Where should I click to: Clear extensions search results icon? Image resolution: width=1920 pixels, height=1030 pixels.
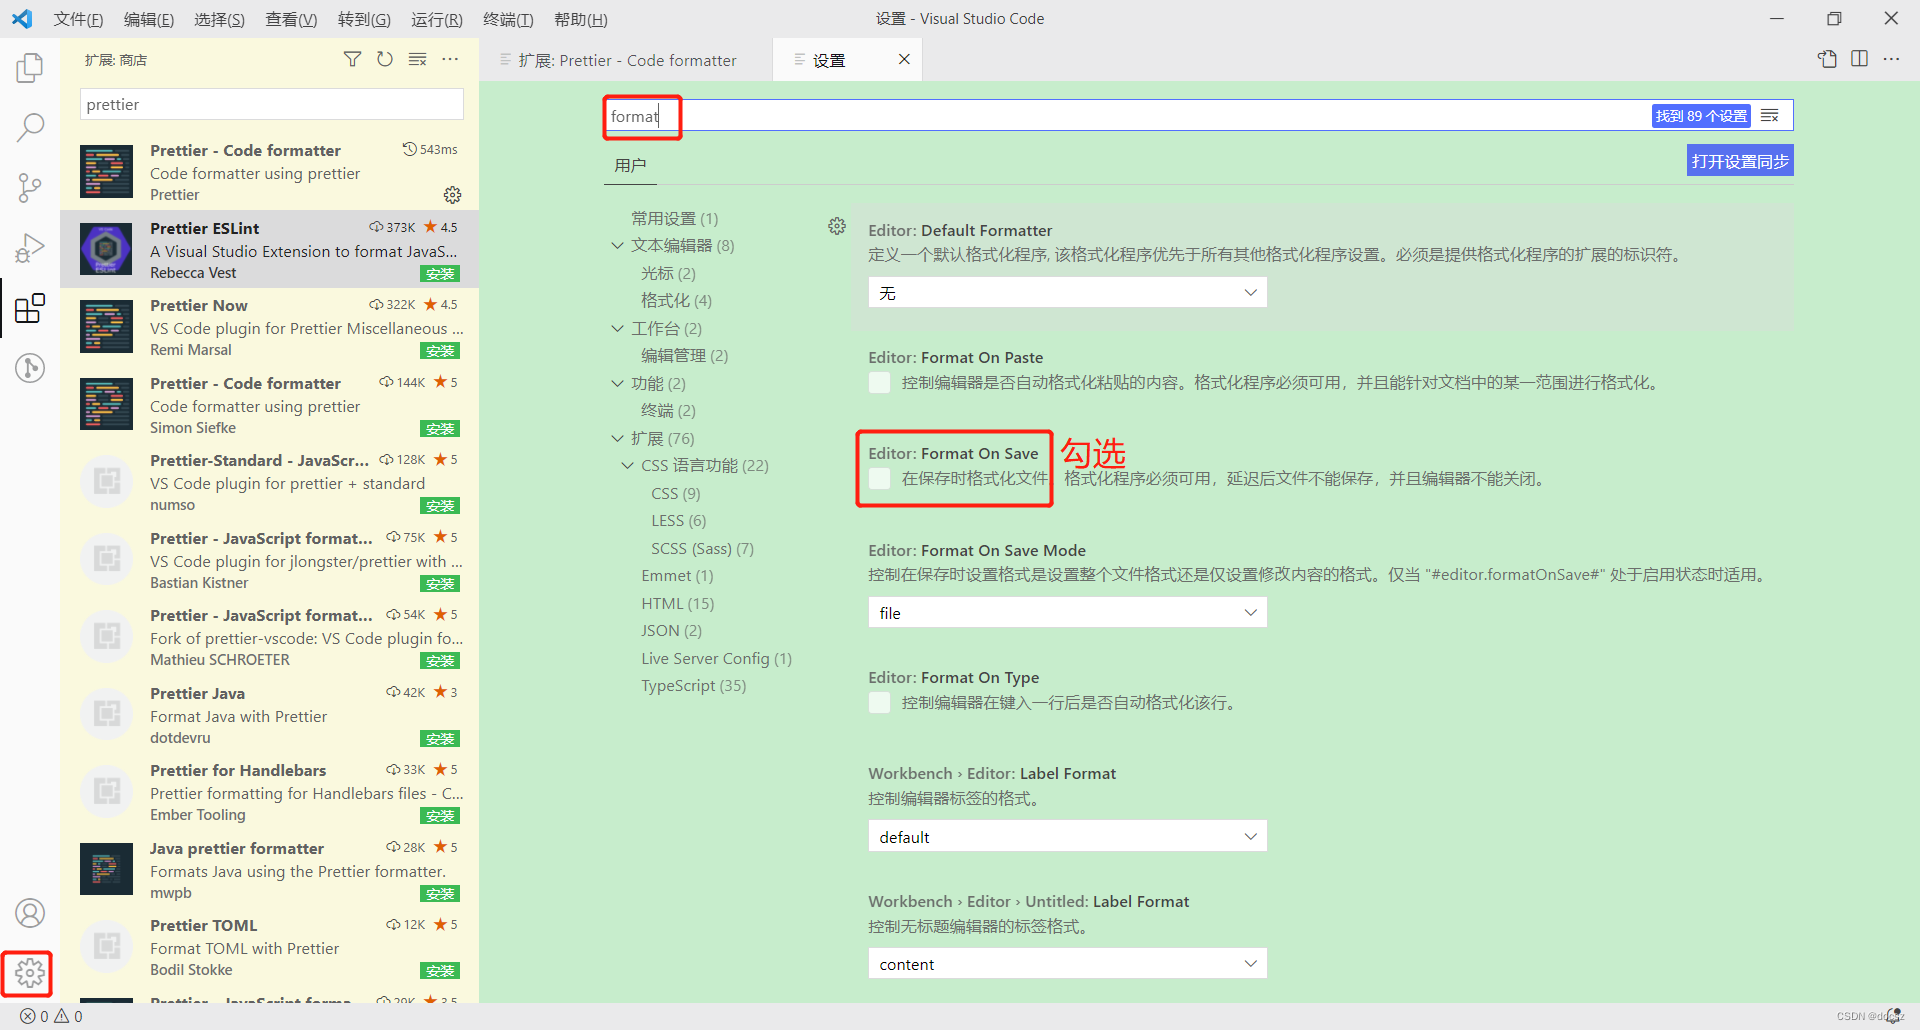(x=418, y=60)
